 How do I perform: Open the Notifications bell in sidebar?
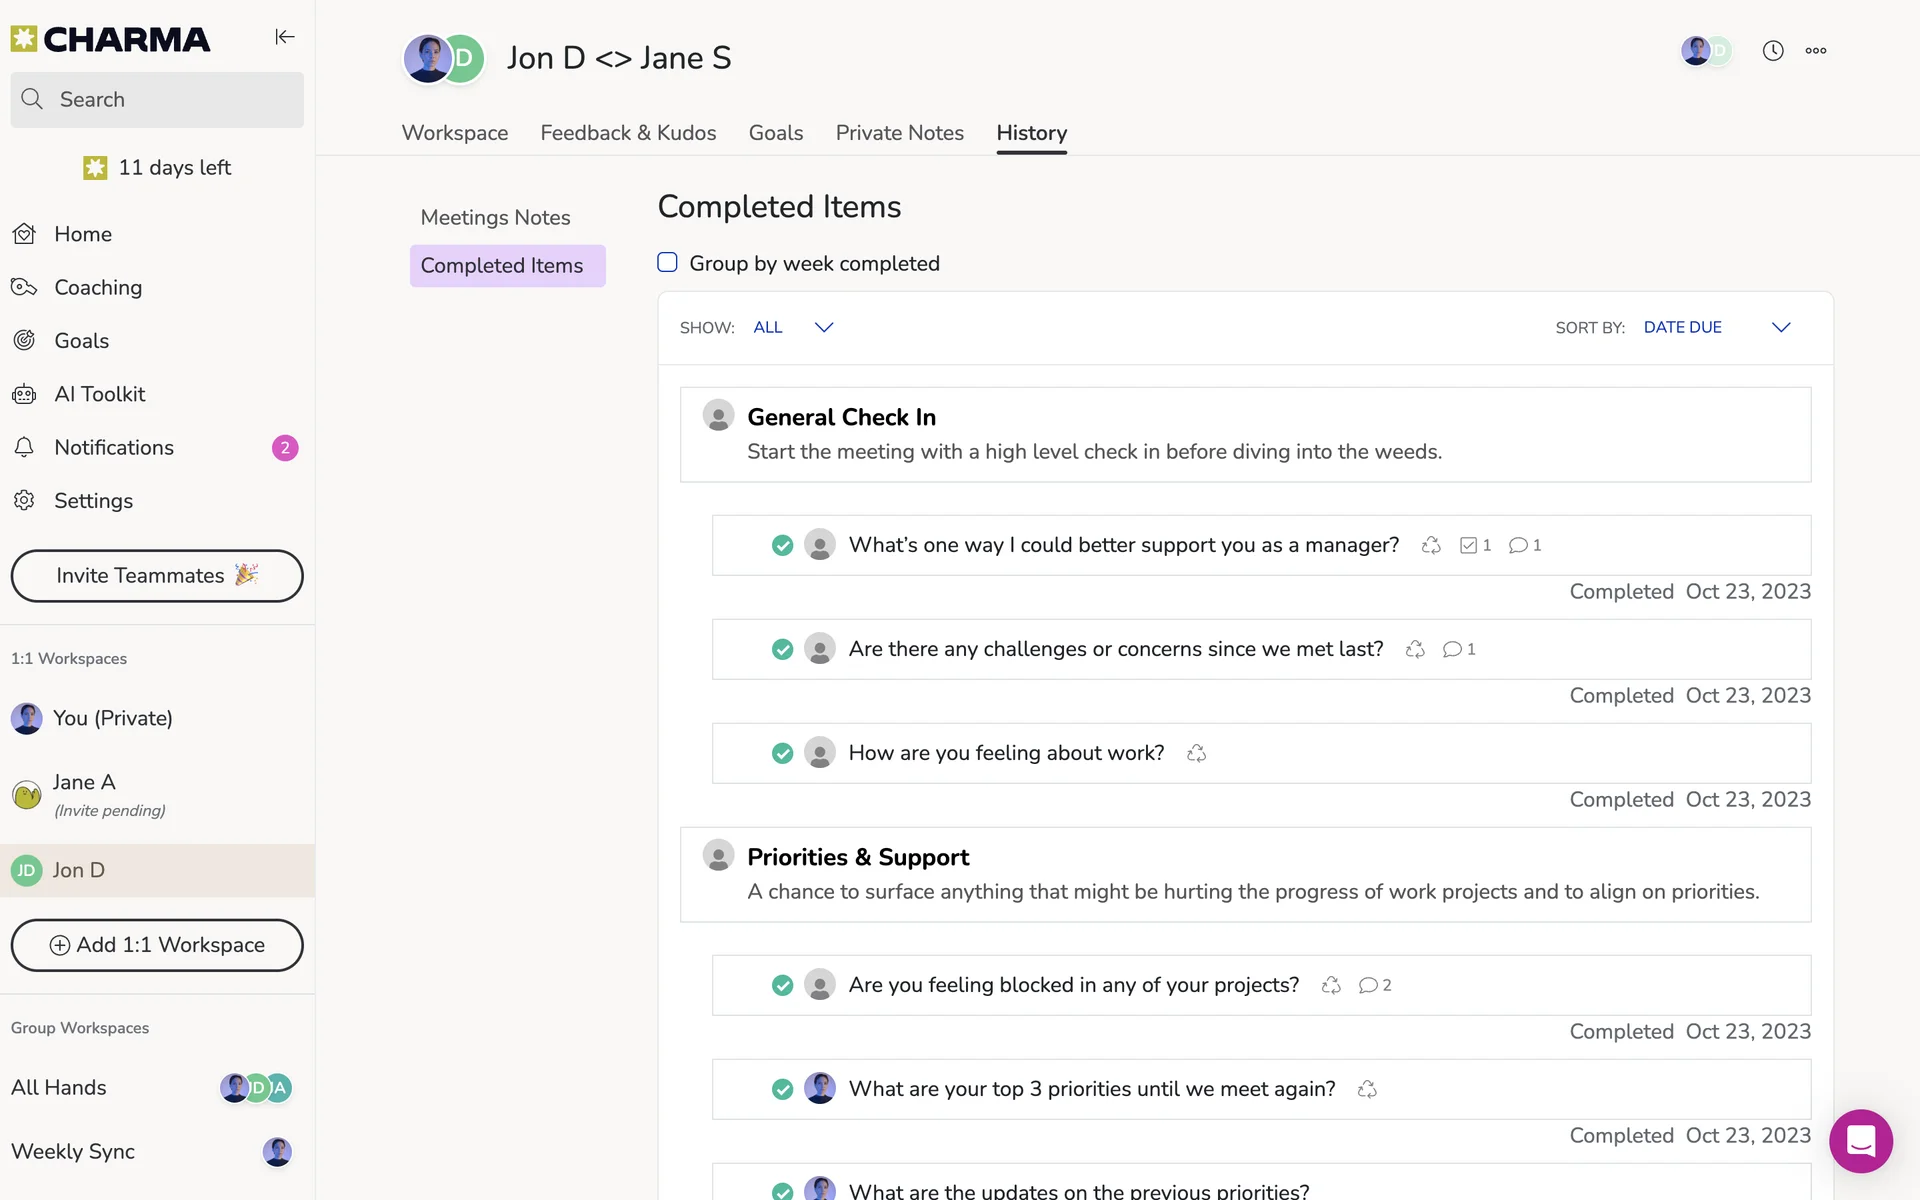pos(113,448)
